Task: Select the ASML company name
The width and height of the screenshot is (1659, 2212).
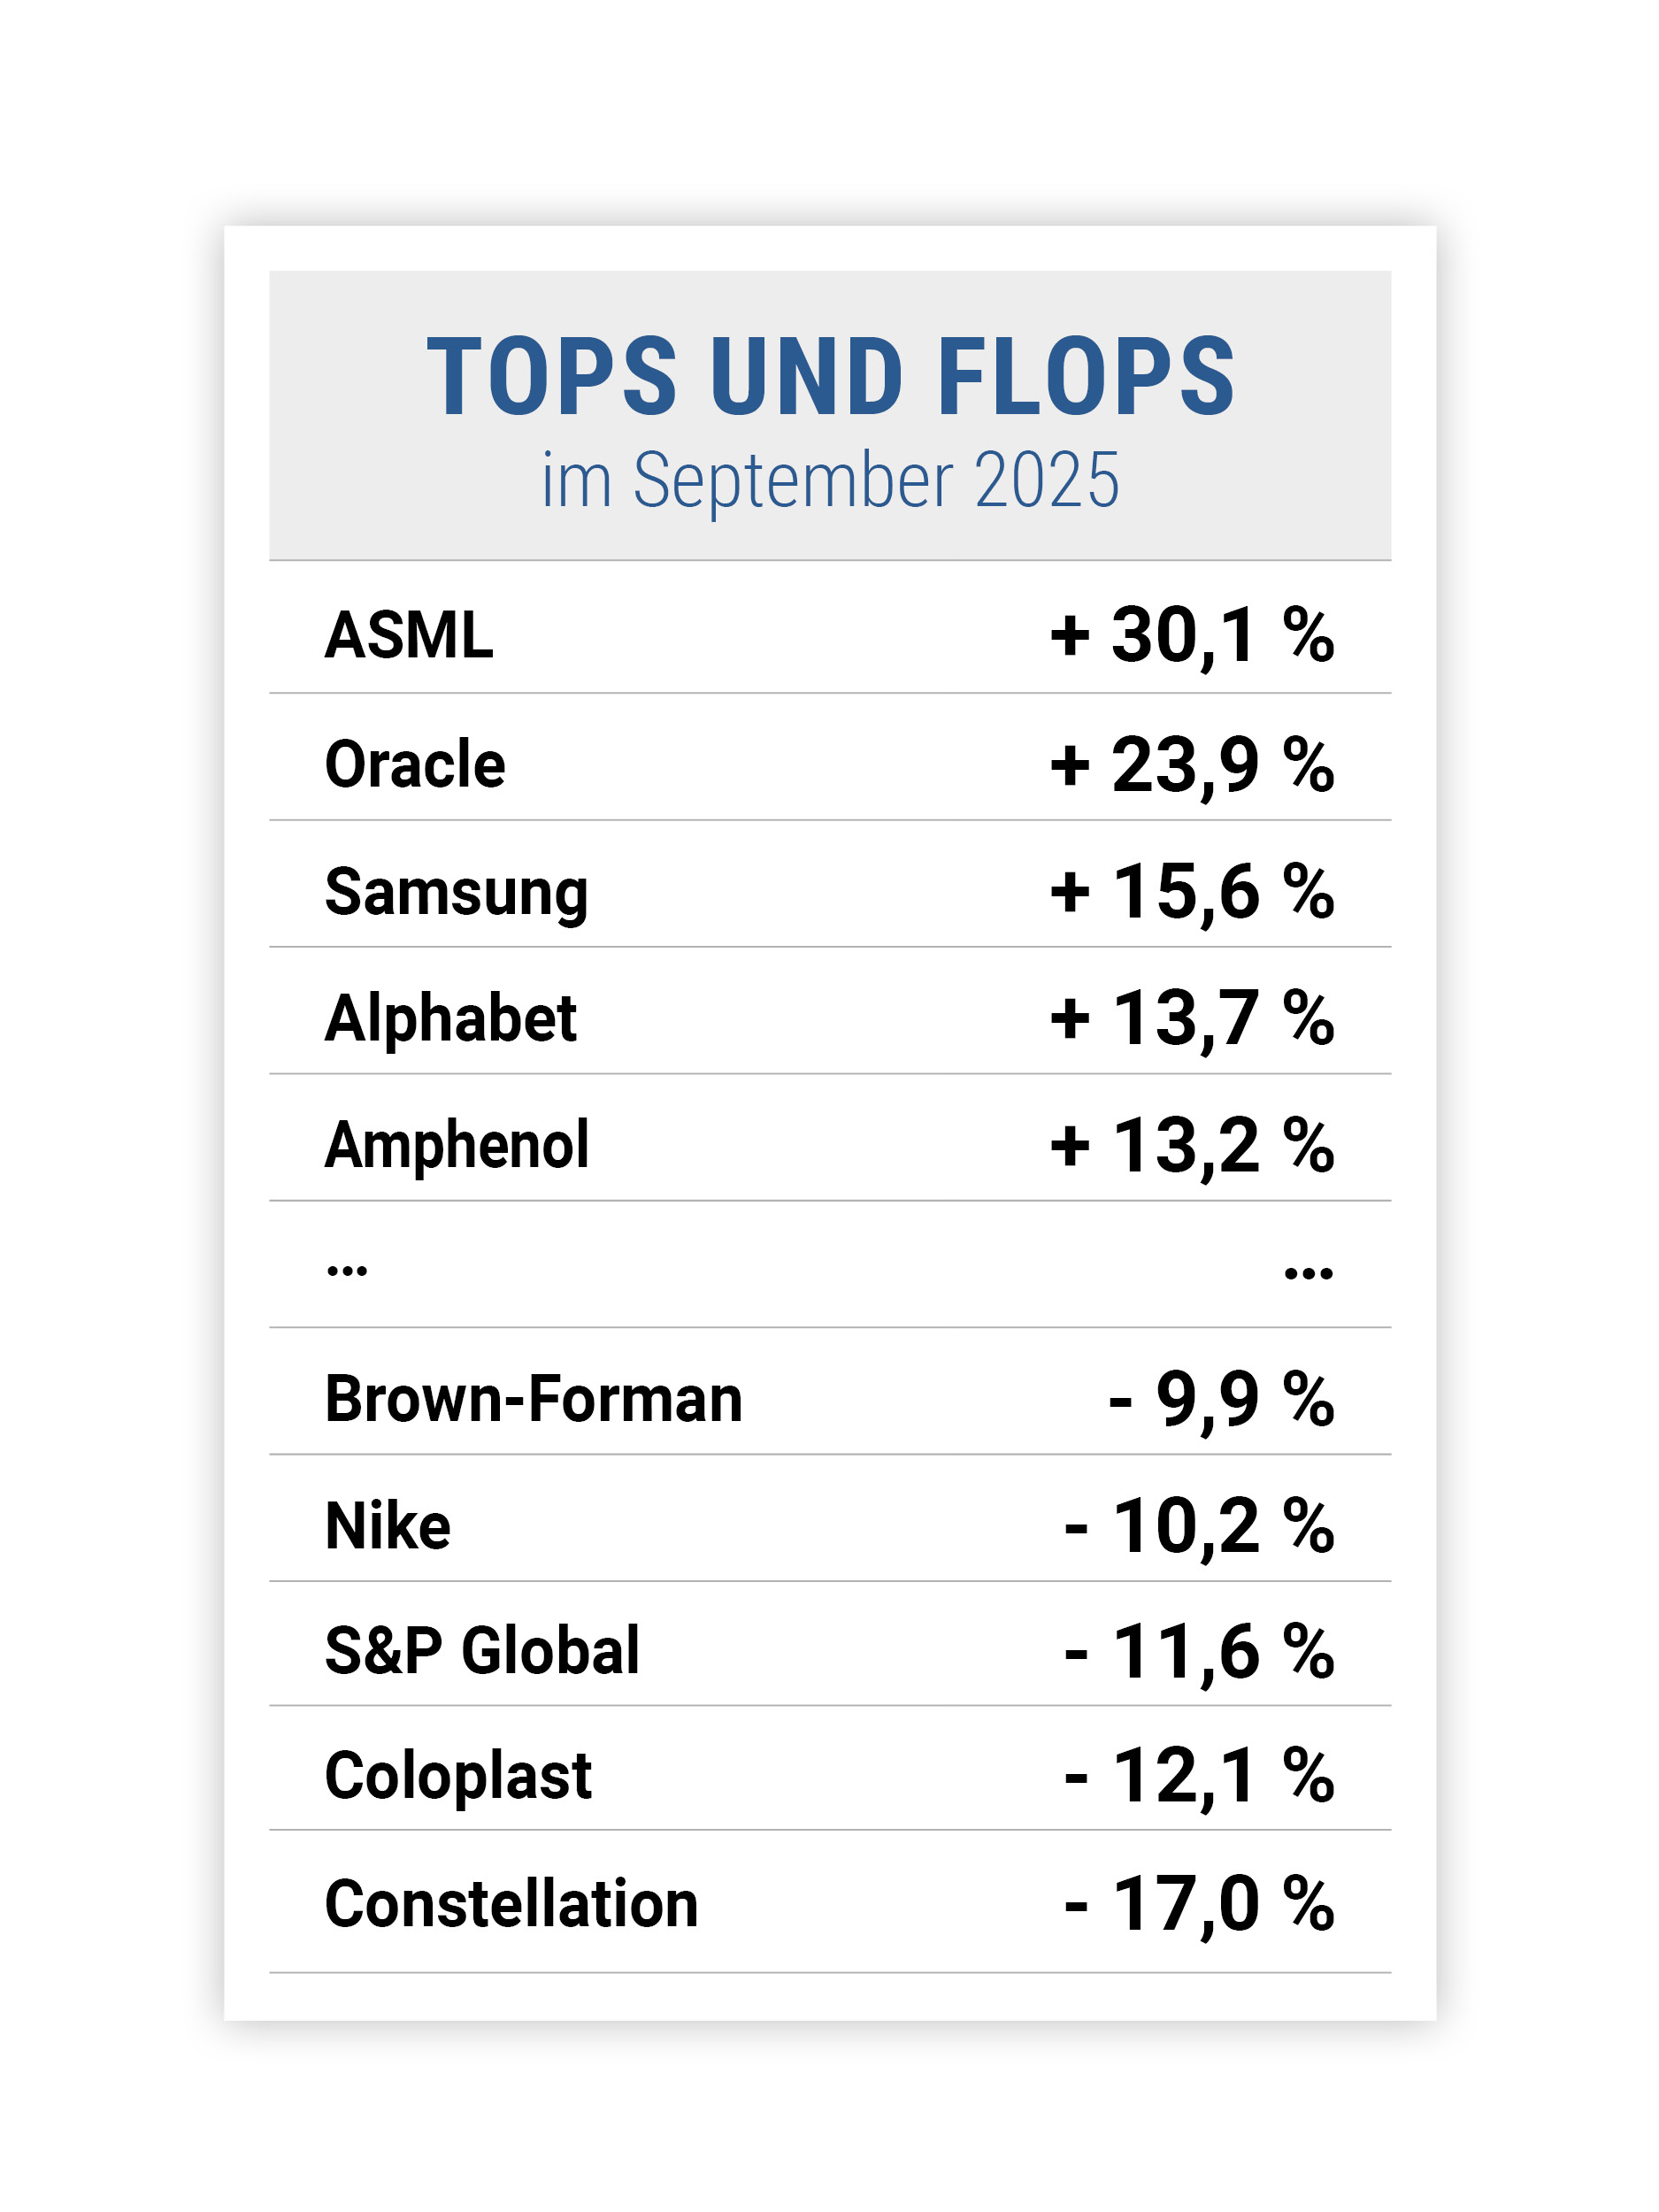Action: pos(409,636)
